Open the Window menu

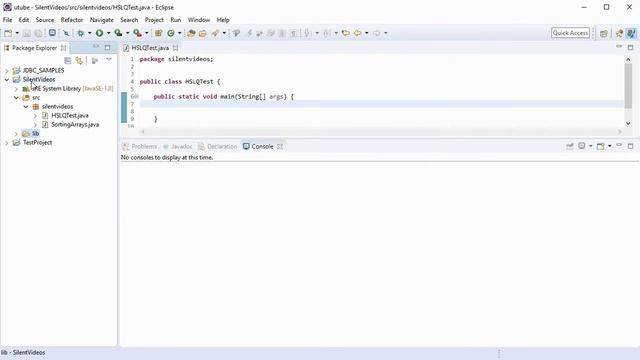click(199, 20)
